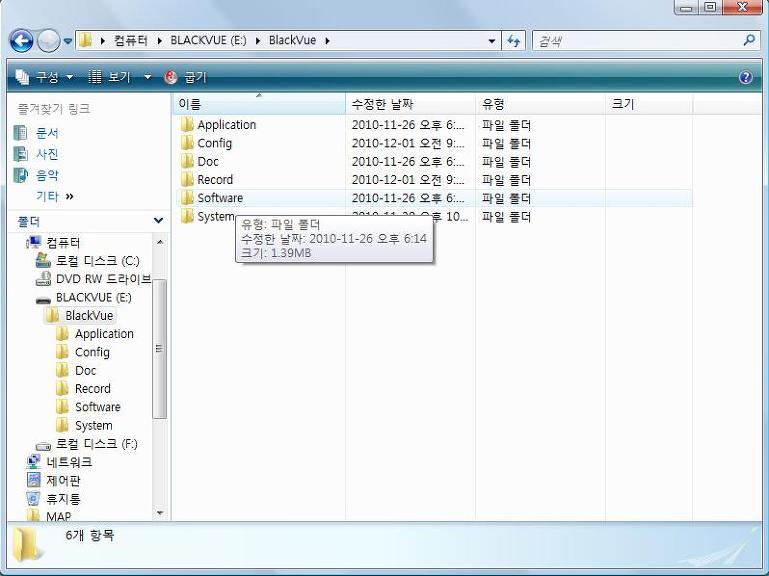769x576 pixels.
Task: Click the refresh button beside address bar
Action: [x=513, y=41]
